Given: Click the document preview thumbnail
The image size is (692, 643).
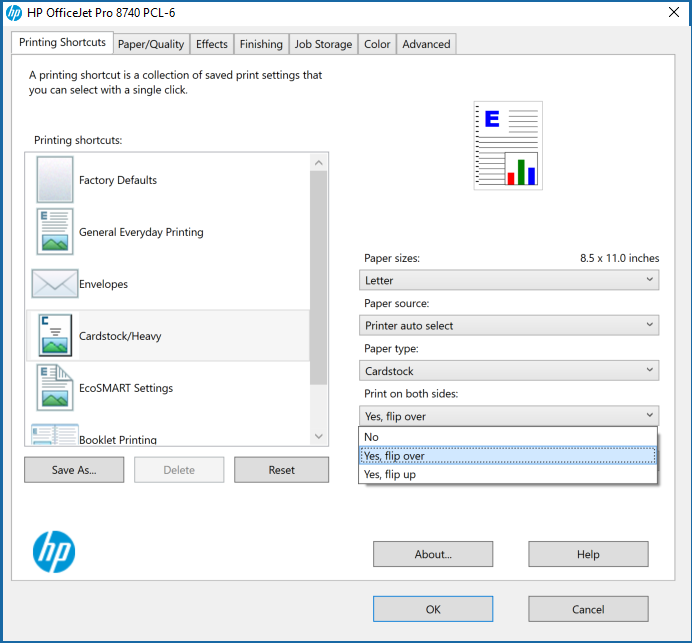Looking at the screenshot, I should click(x=508, y=146).
